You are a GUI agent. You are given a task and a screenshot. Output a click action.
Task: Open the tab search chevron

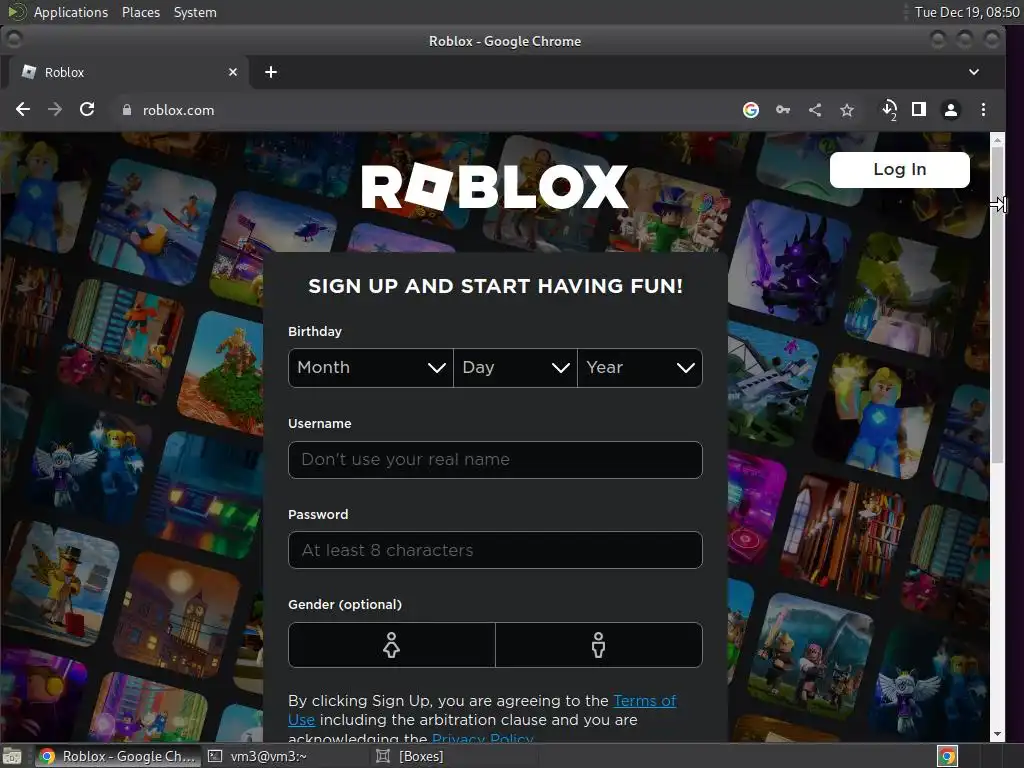974,72
